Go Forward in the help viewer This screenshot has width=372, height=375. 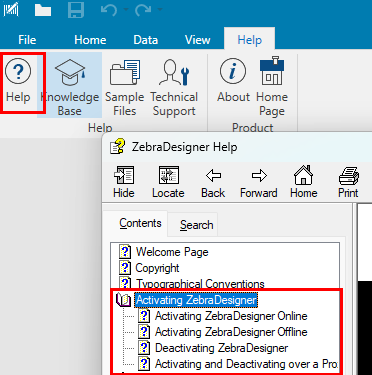259,182
